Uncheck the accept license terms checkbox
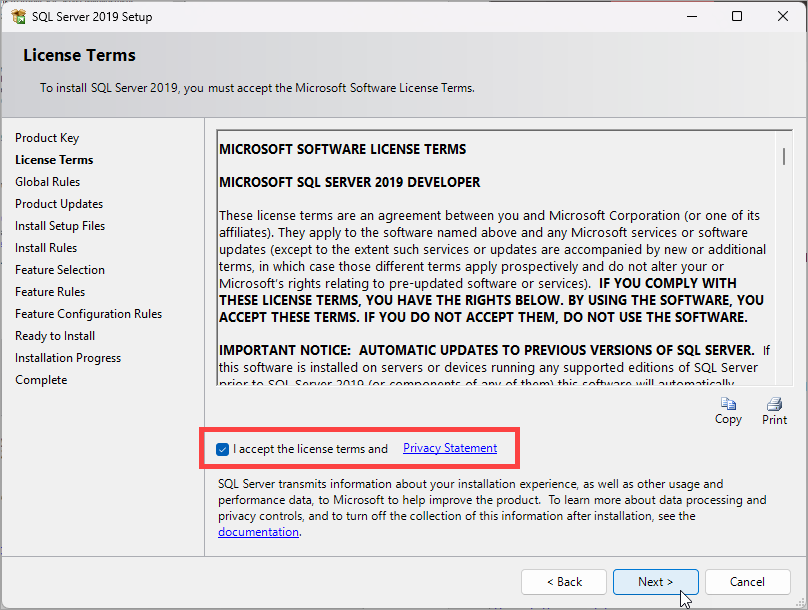The height and width of the screenshot is (610, 808). click(223, 449)
